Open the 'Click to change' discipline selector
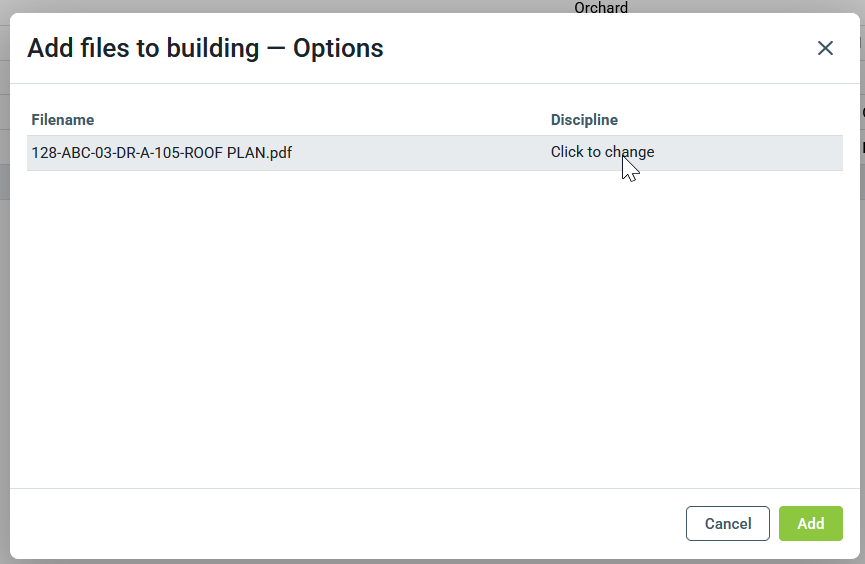The image size is (865, 564). [x=602, y=153]
